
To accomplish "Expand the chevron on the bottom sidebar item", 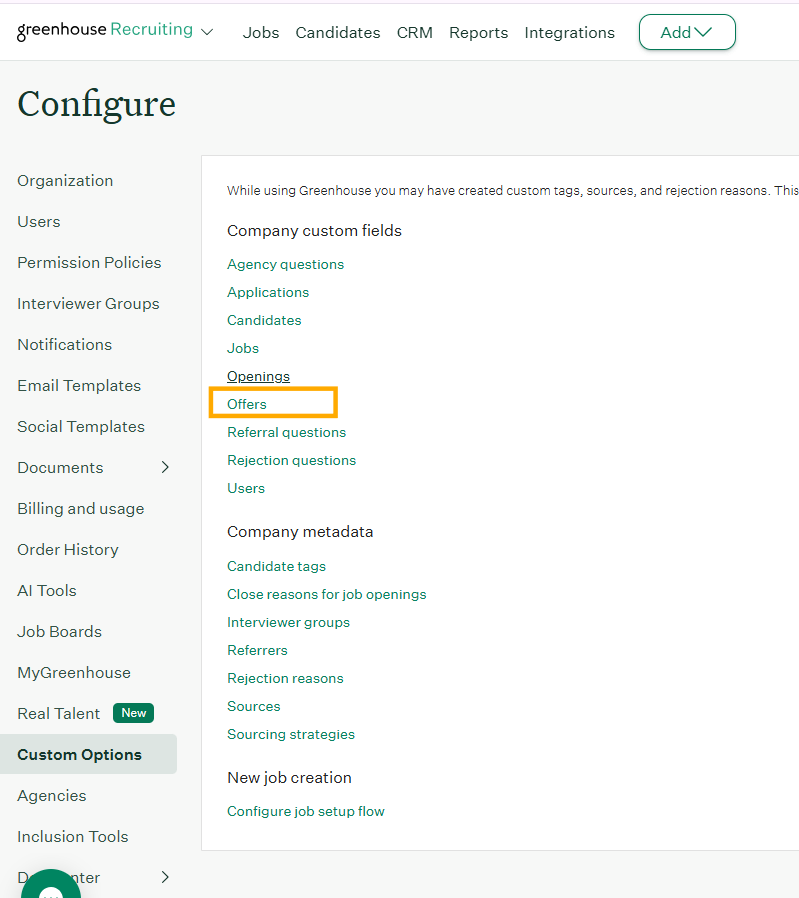I will [165, 877].
